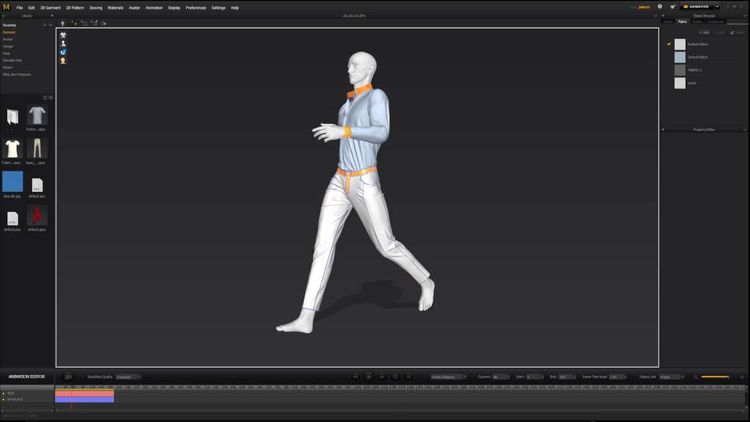Image resolution: width=750 pixels, height=422 pixels.
Task: Select the white T-shirt garment thumbnail
Action: click(x=12, y=149)
